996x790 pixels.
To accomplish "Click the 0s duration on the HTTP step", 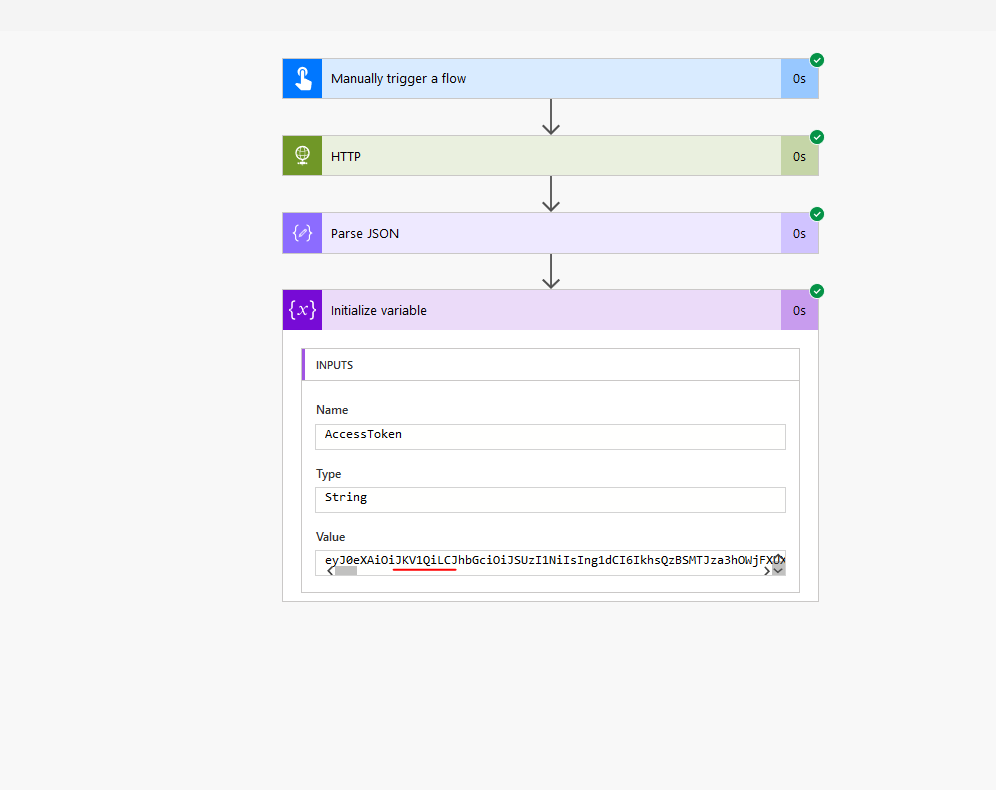I will 798,155.
